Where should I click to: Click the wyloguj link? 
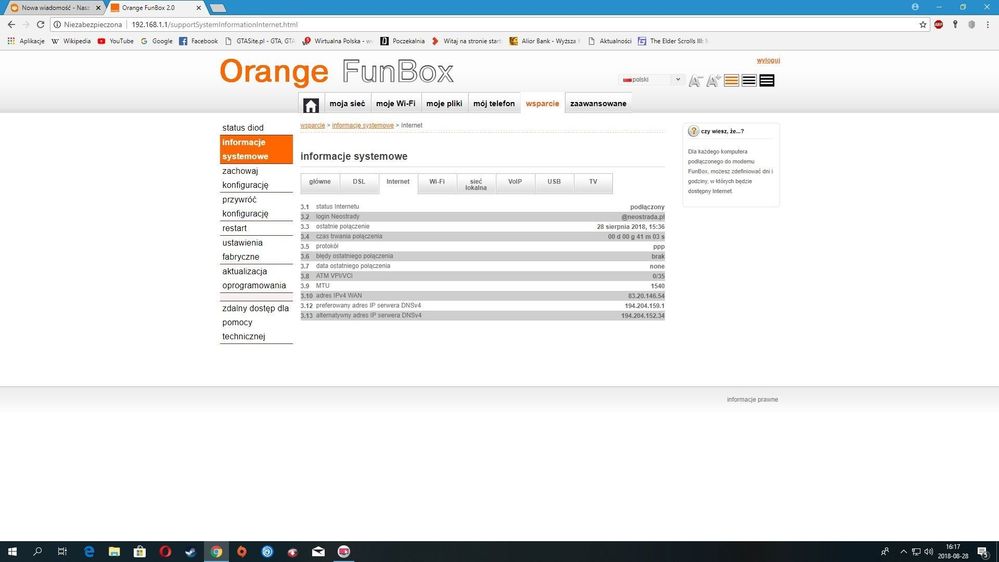(768, 60)
